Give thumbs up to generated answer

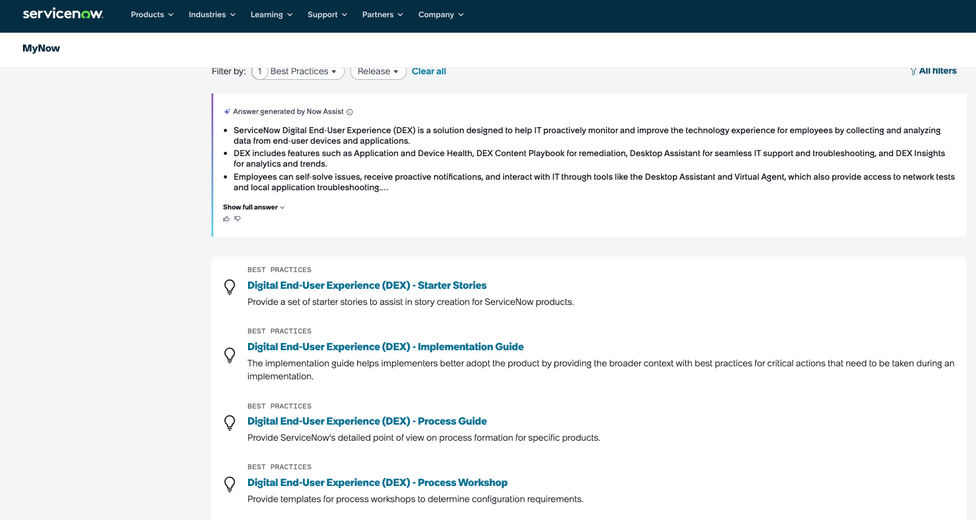226,219
